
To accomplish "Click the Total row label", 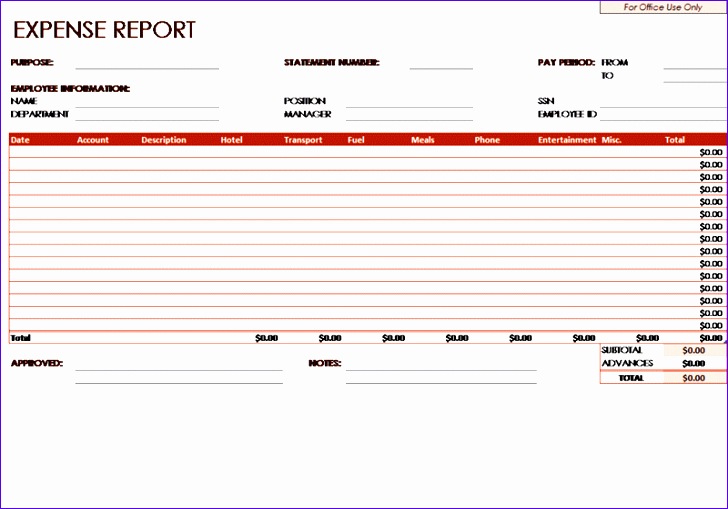I will (20, 338).
